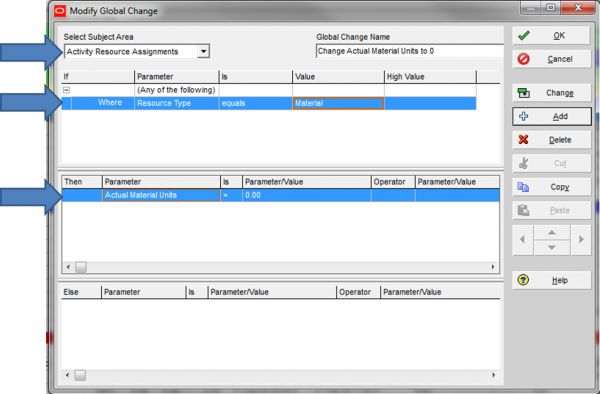Image resolution: width=600 pixels, height=394 pixels.
Task: Click the red Cancel circle icon
Action: (x=523, y=59)
